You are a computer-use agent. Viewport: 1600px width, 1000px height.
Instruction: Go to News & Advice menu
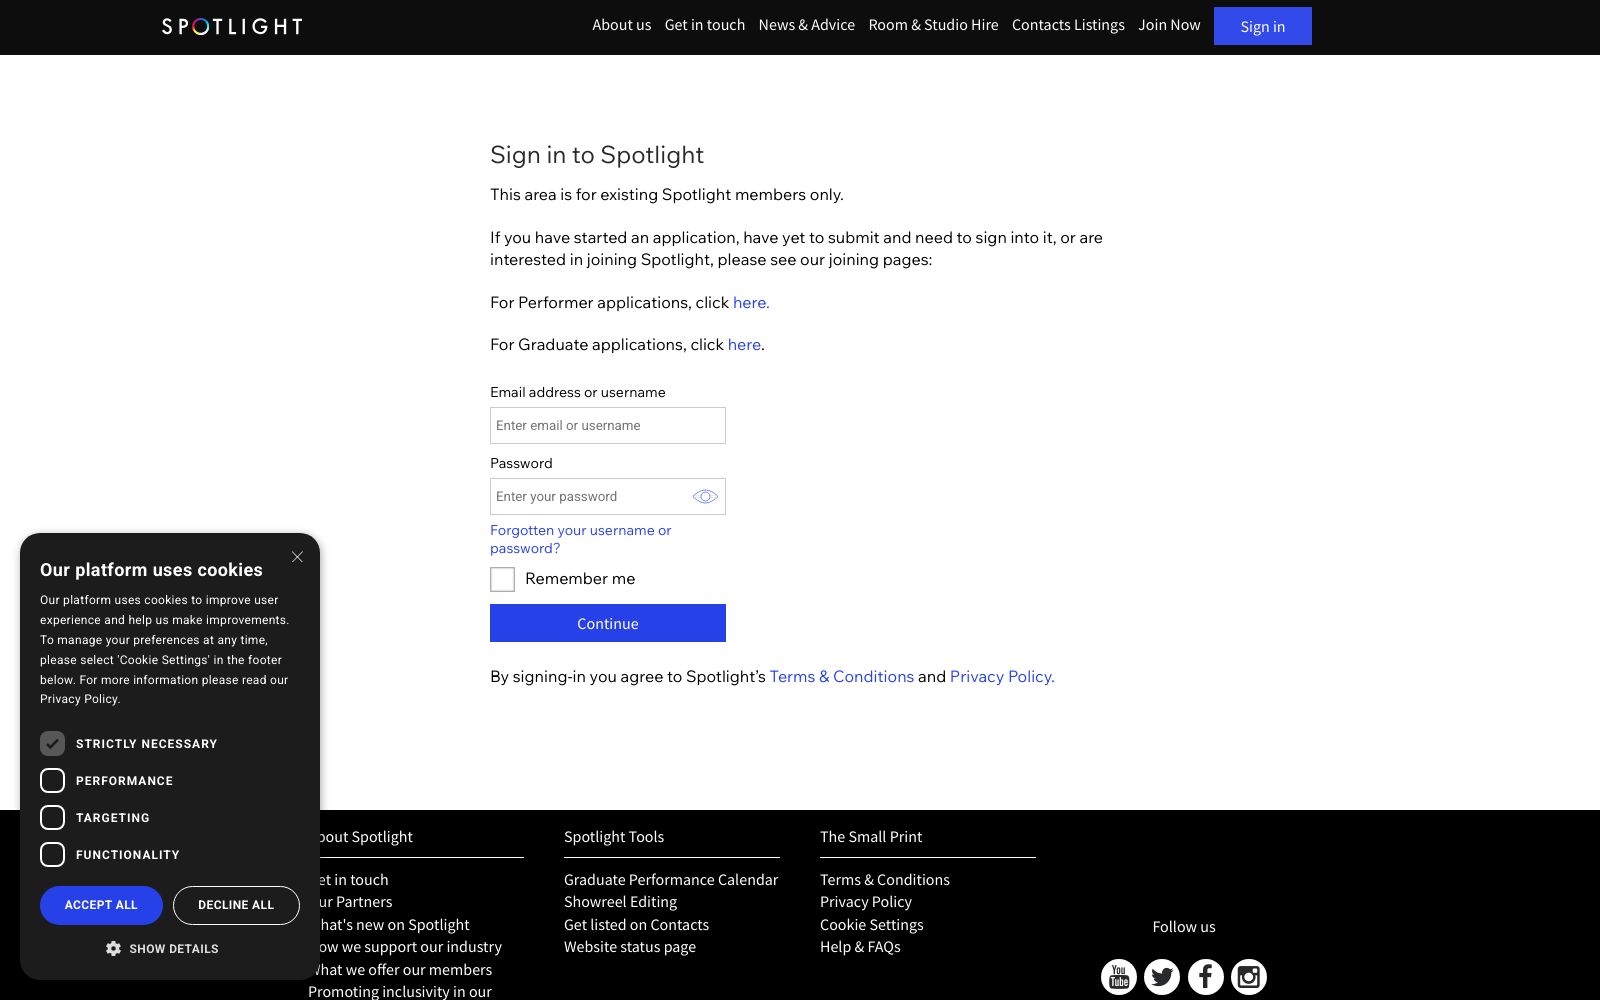point(806,25)
